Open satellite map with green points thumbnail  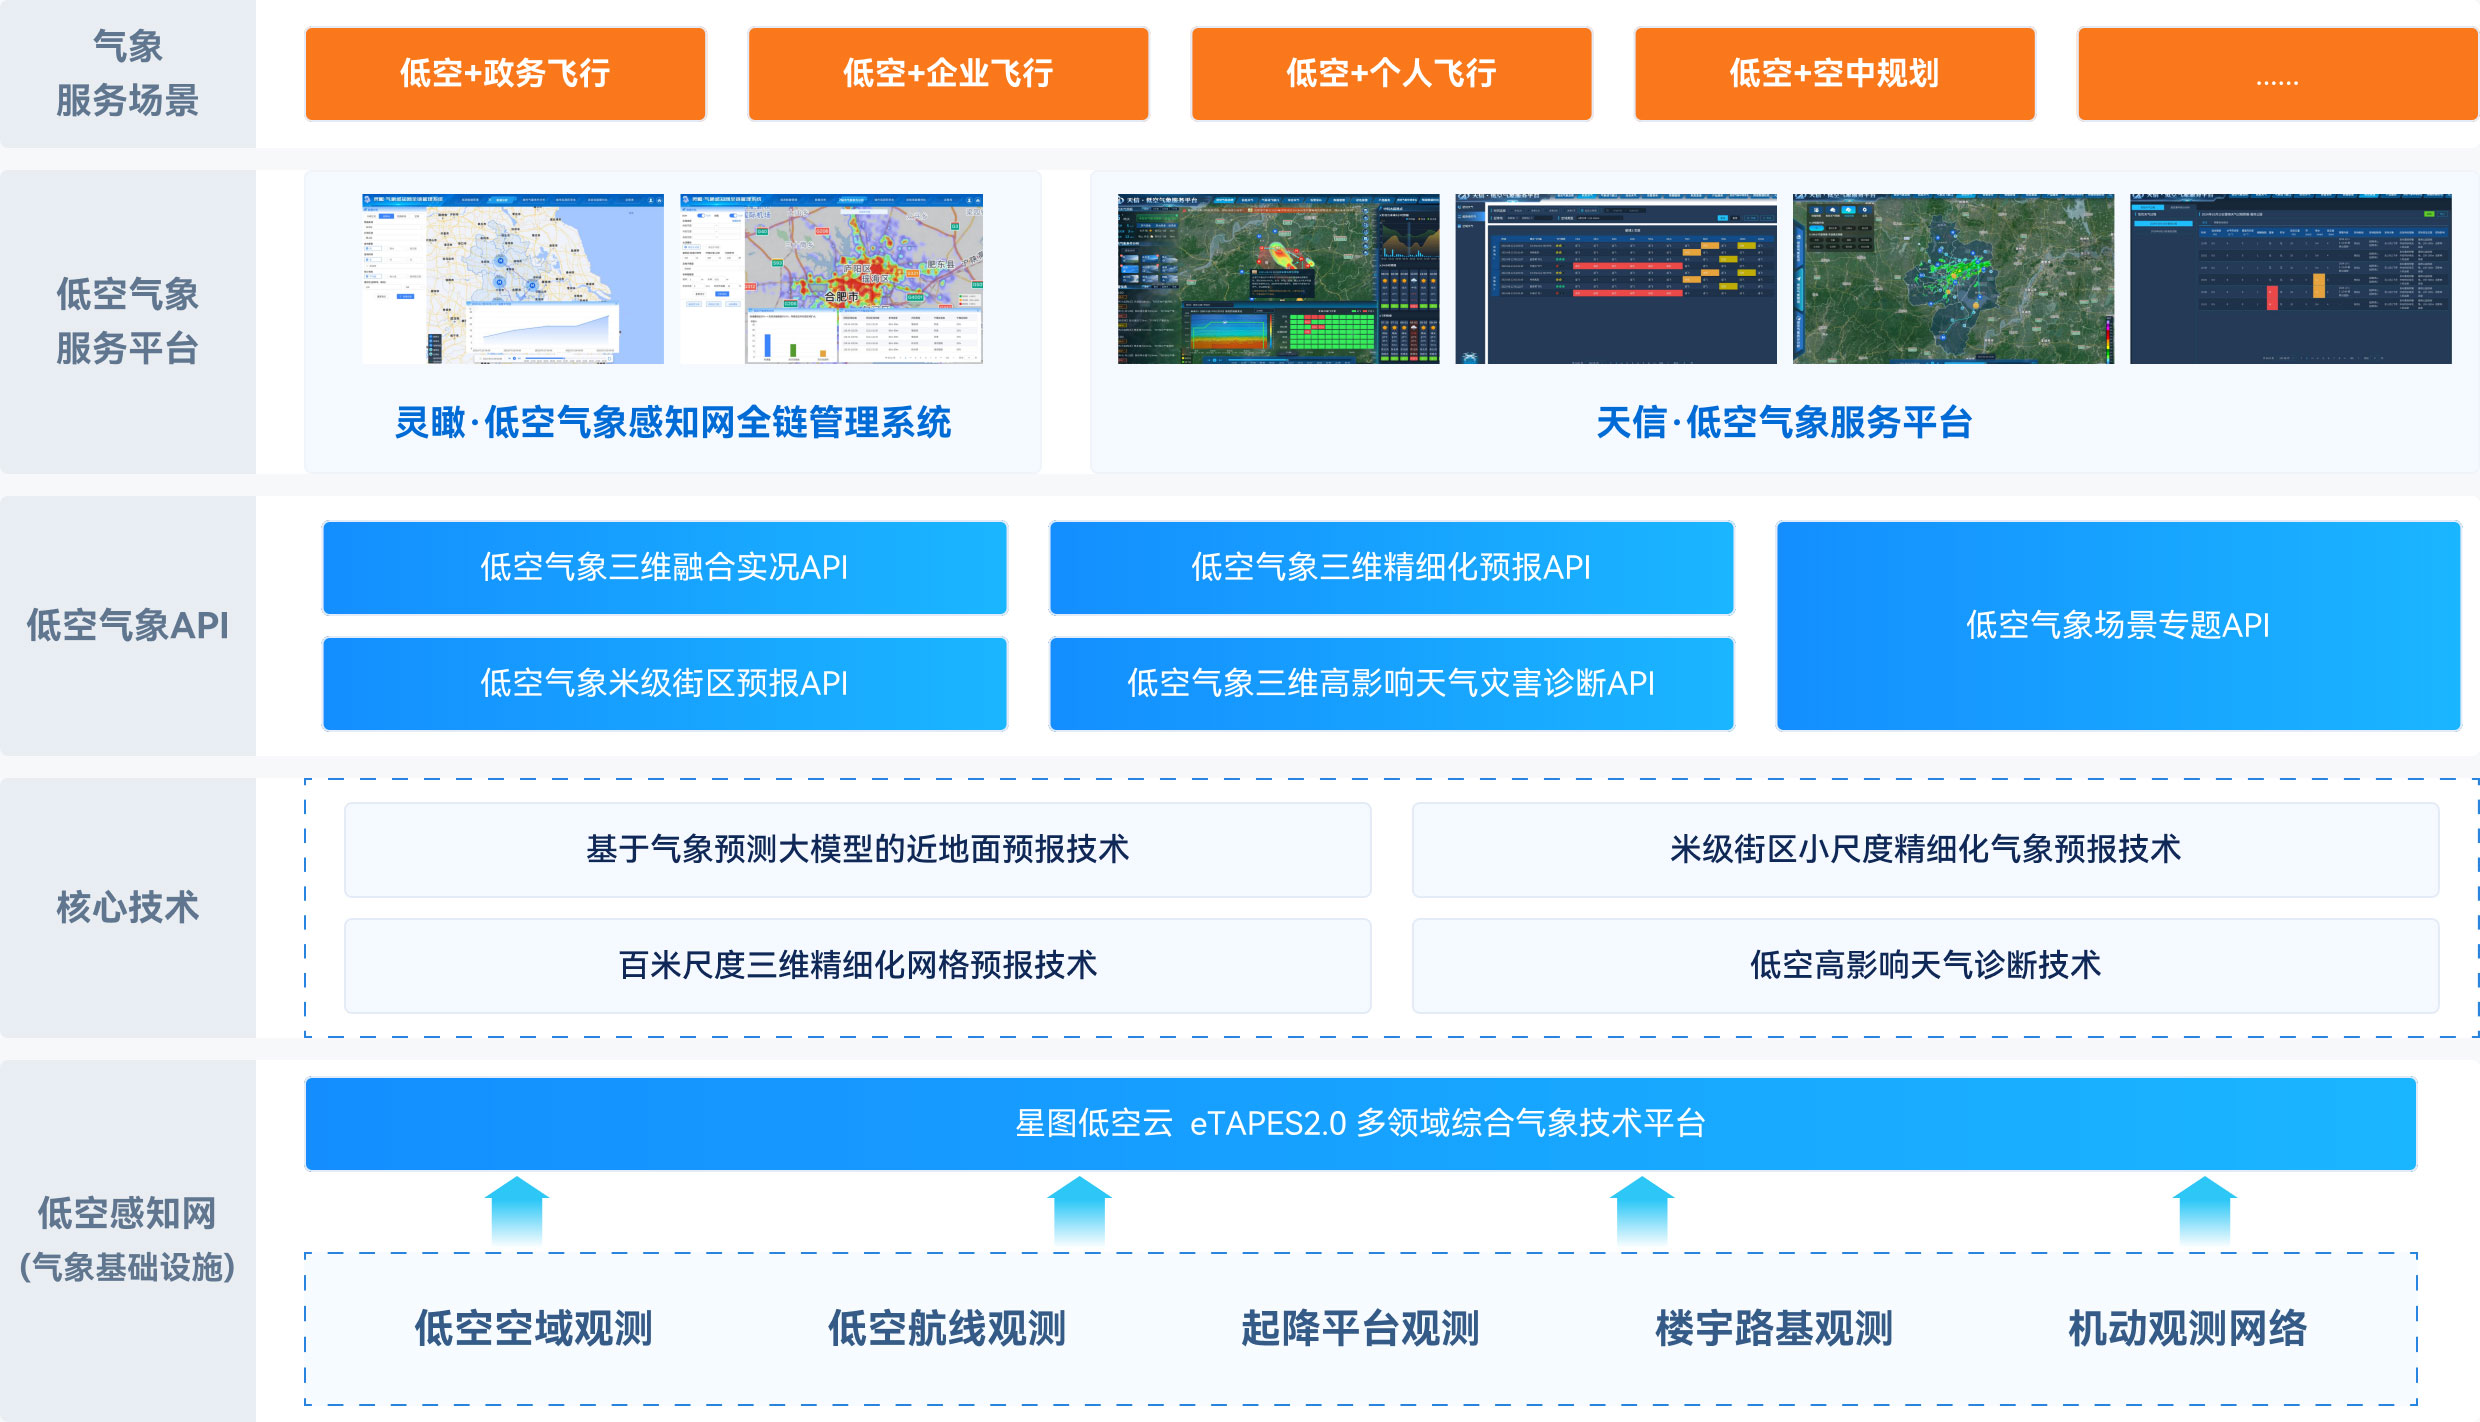click(1953, 278)
